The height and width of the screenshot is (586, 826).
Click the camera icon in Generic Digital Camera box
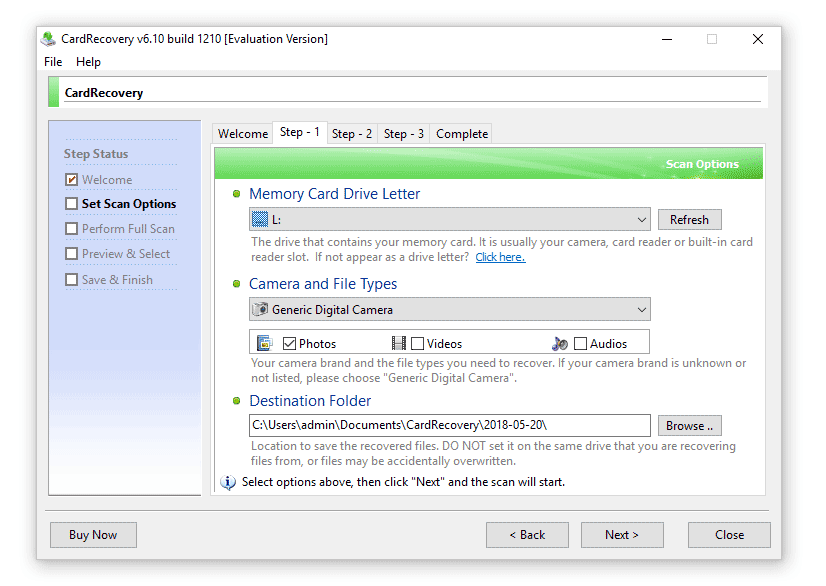click(x=260, y=309)
